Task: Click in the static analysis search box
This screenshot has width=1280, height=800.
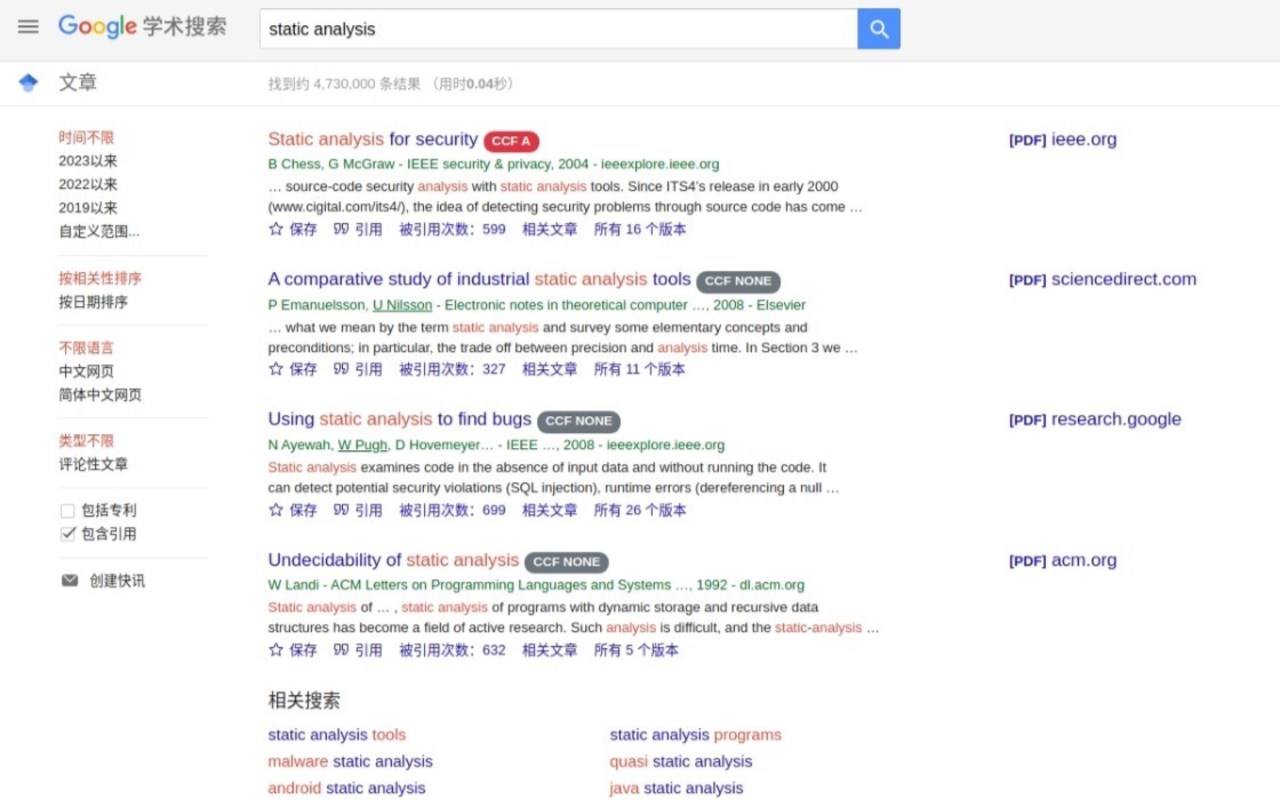Action: [558, 29]
